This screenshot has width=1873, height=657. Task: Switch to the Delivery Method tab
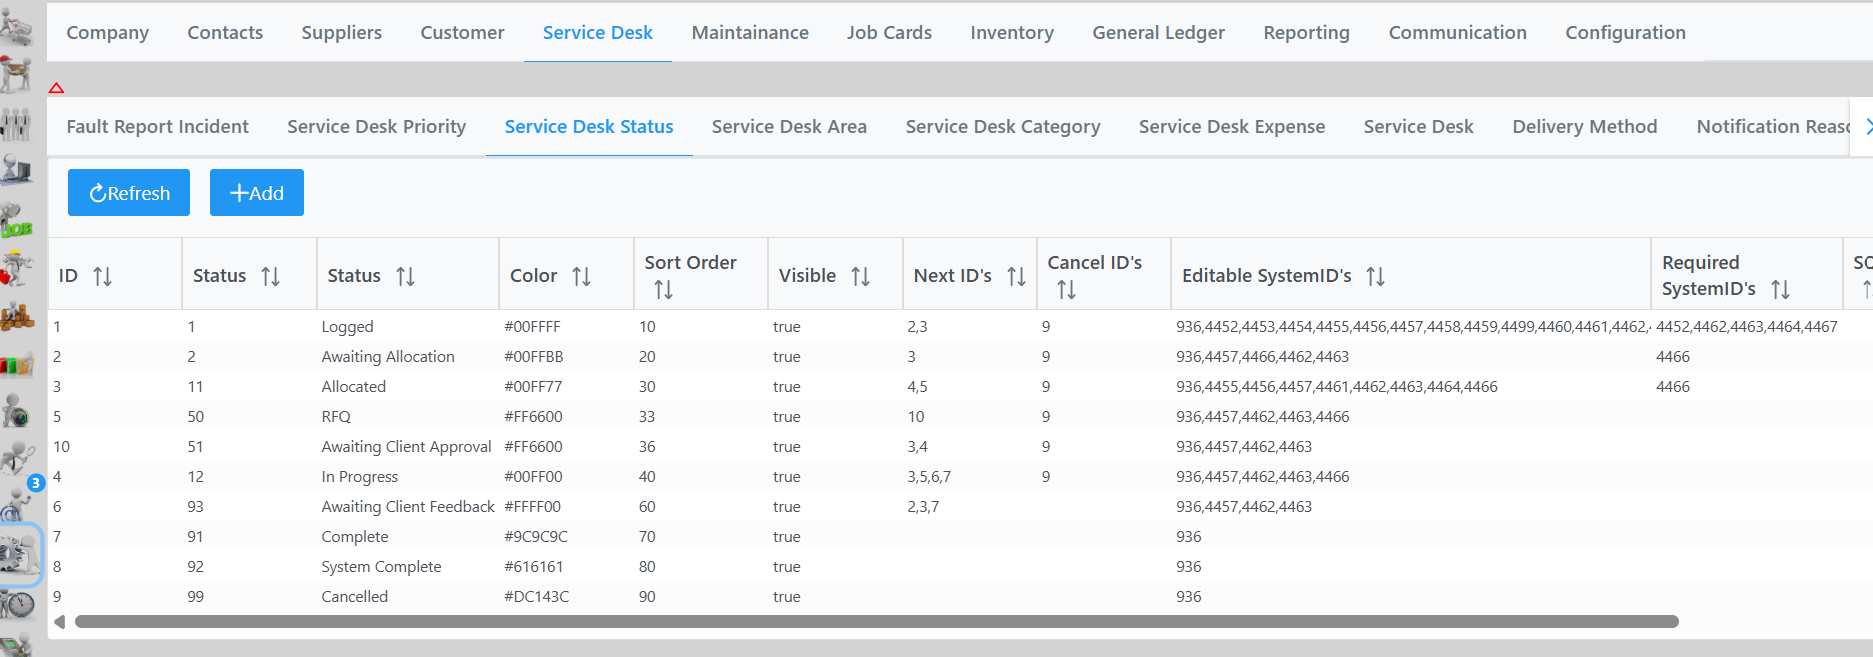1584,127
